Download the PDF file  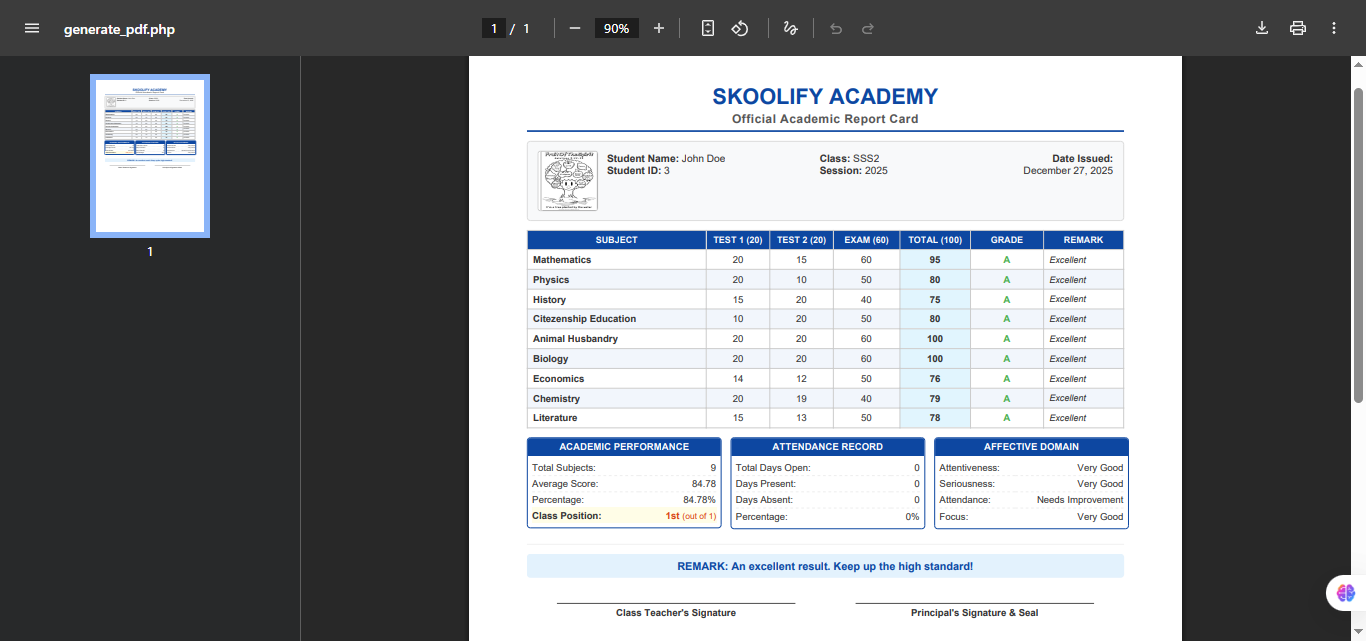1262,28
